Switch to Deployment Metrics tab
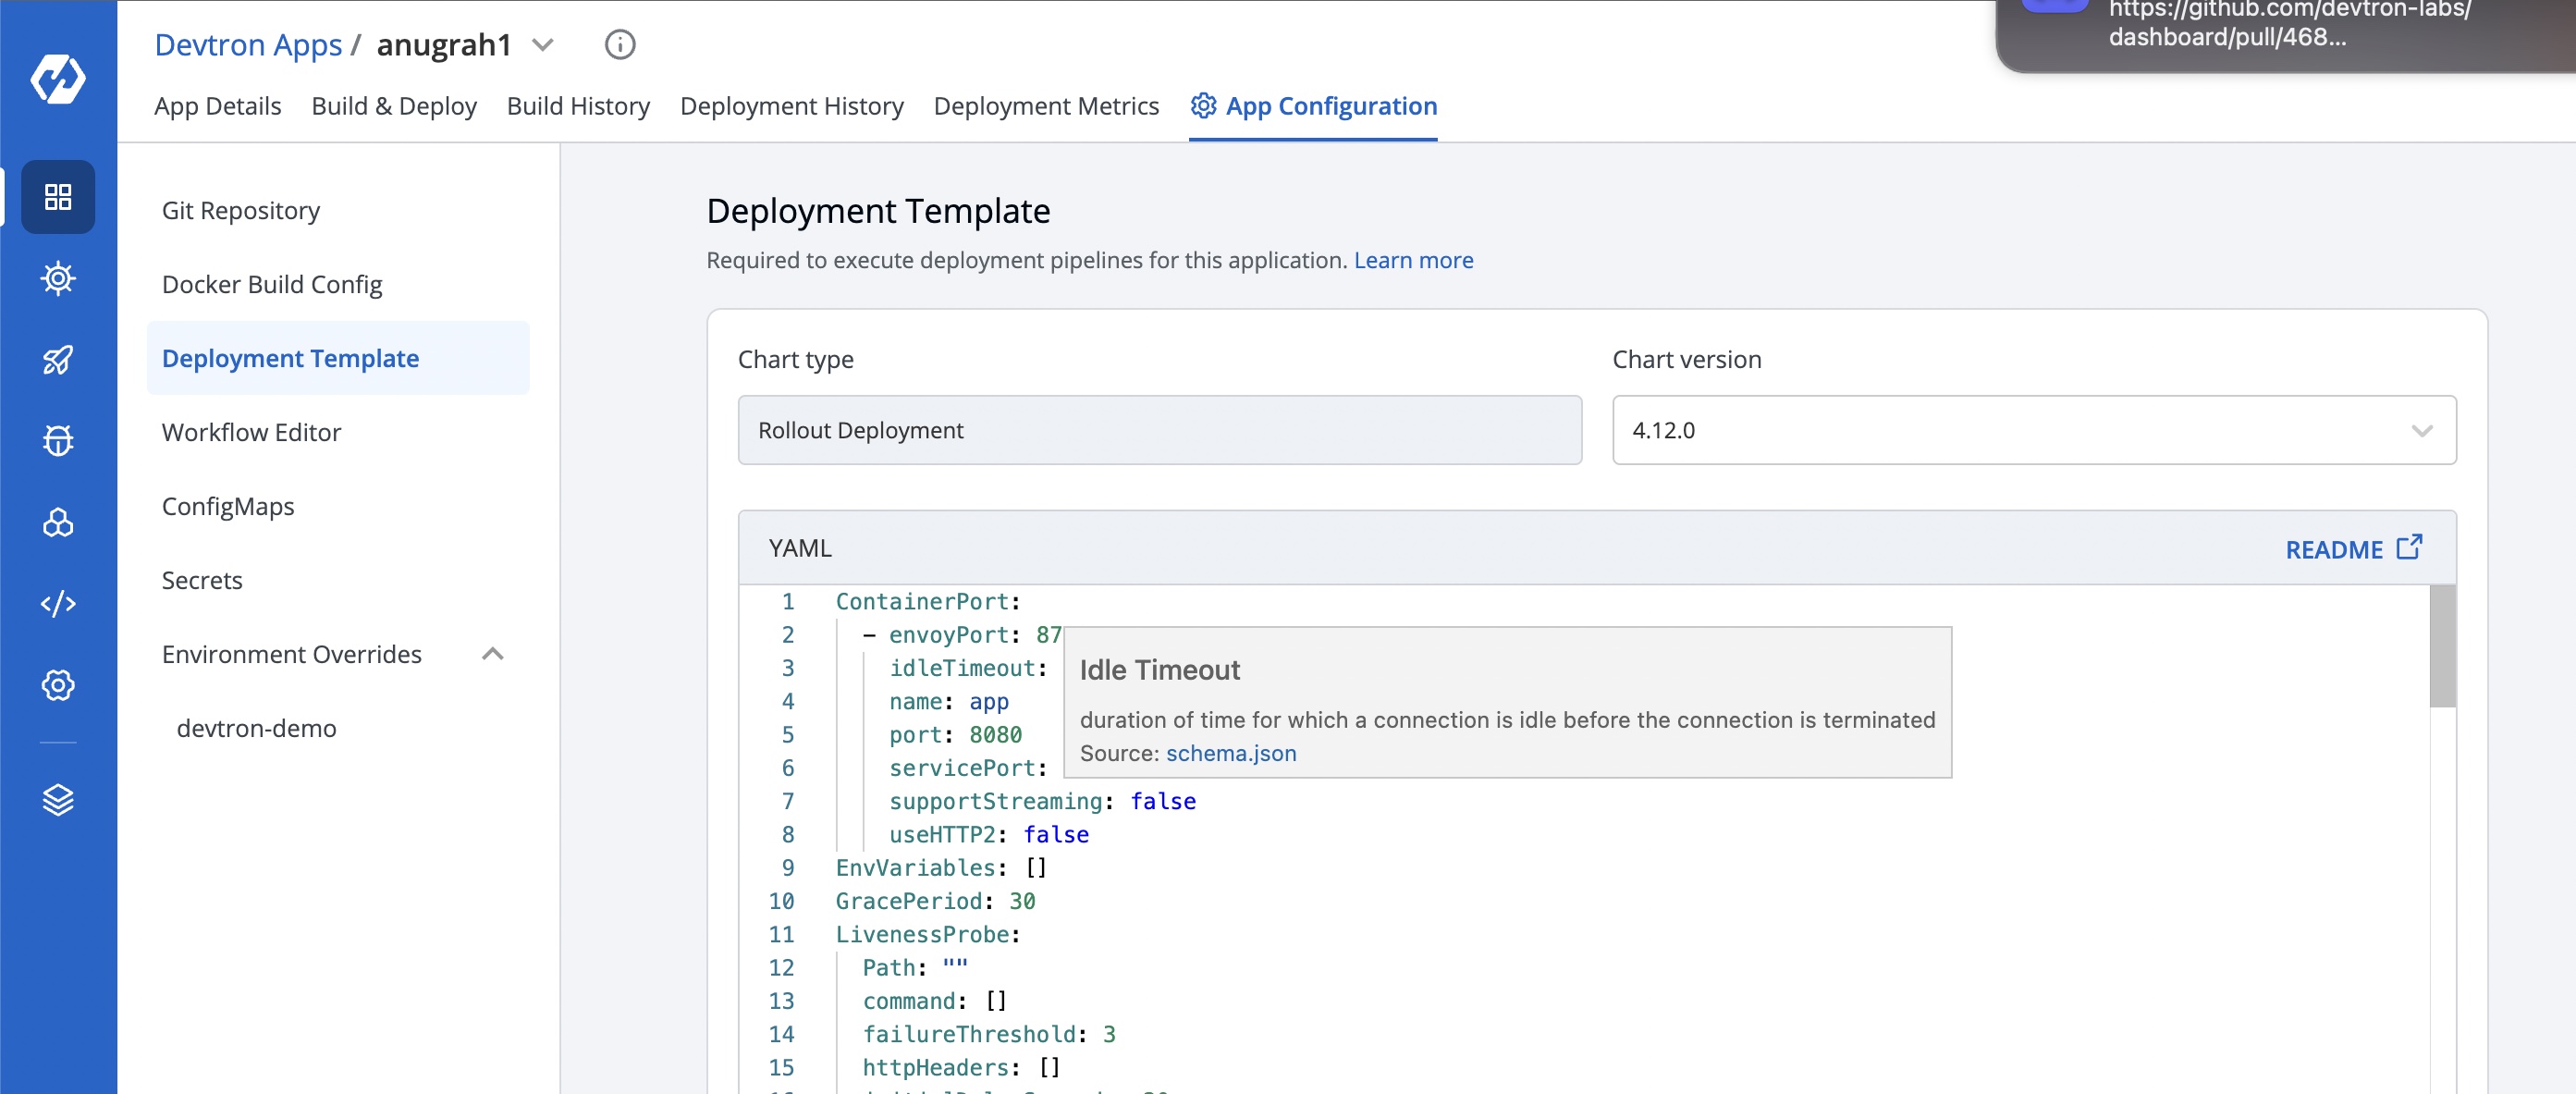Screen dimensions: 2576x1094 (1046, 106)
